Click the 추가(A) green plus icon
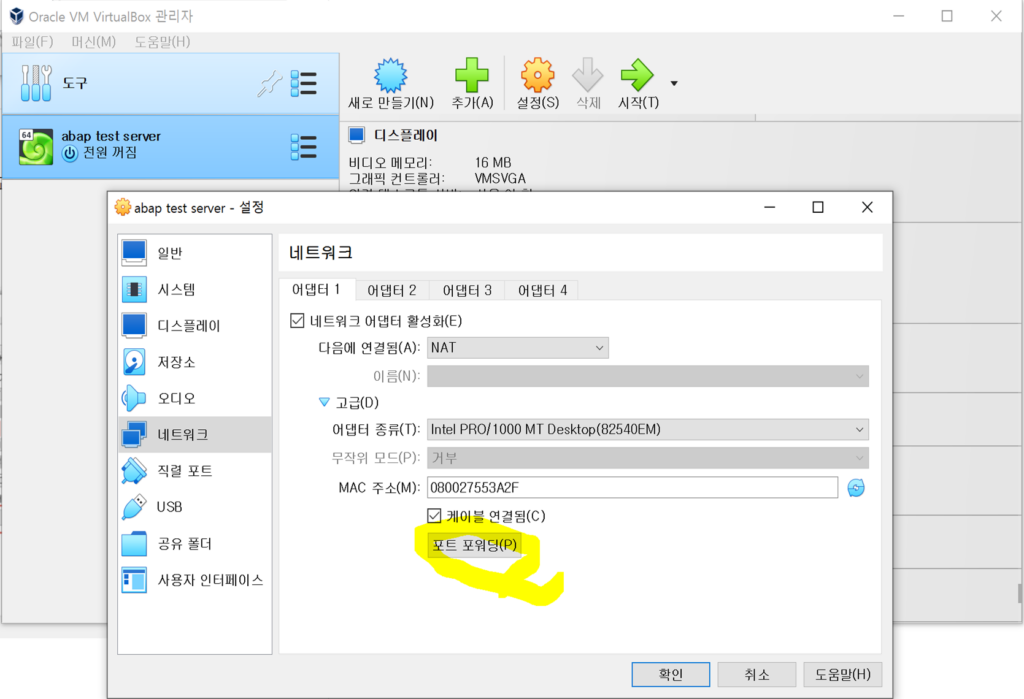The height and width of the screenshot is (699, 1024). (472, 74)
